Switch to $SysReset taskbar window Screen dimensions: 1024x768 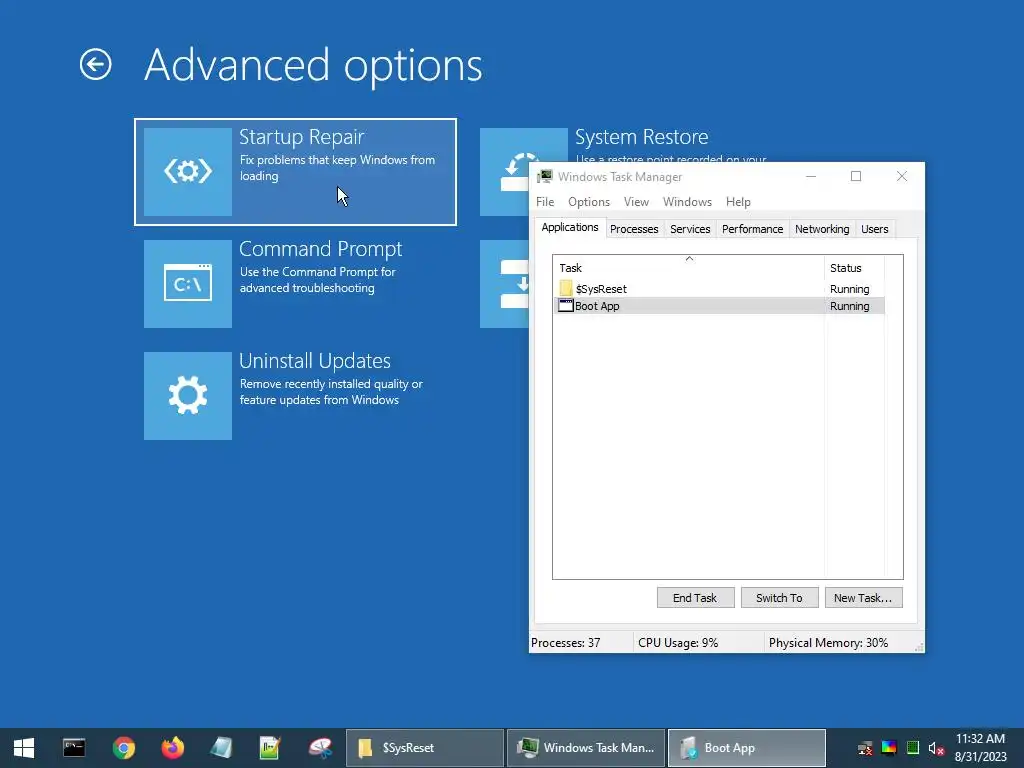[x=425, y=748]
